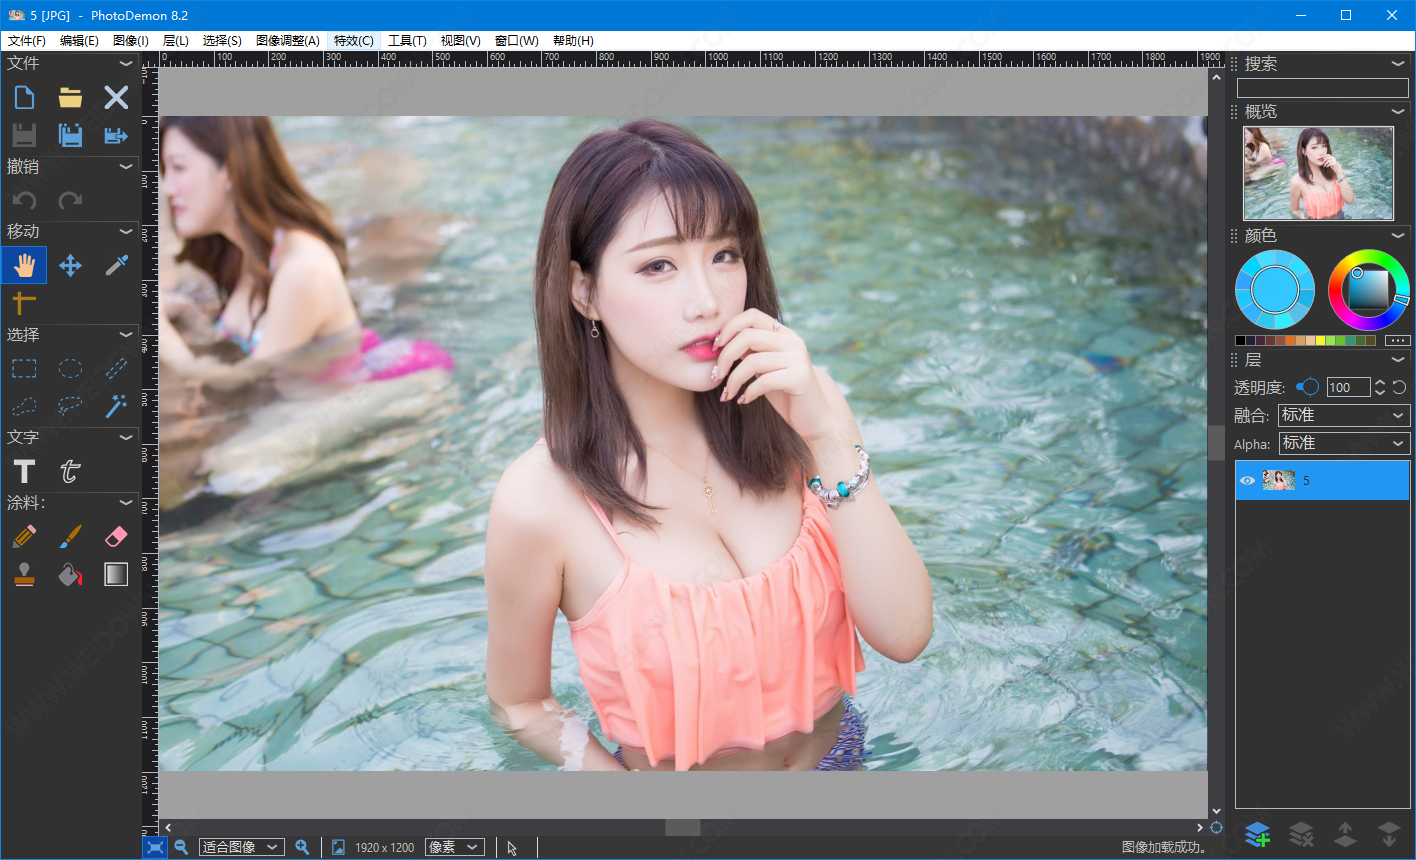
Task: Select the Paintbrush tool
Action: tap(70, 537)
